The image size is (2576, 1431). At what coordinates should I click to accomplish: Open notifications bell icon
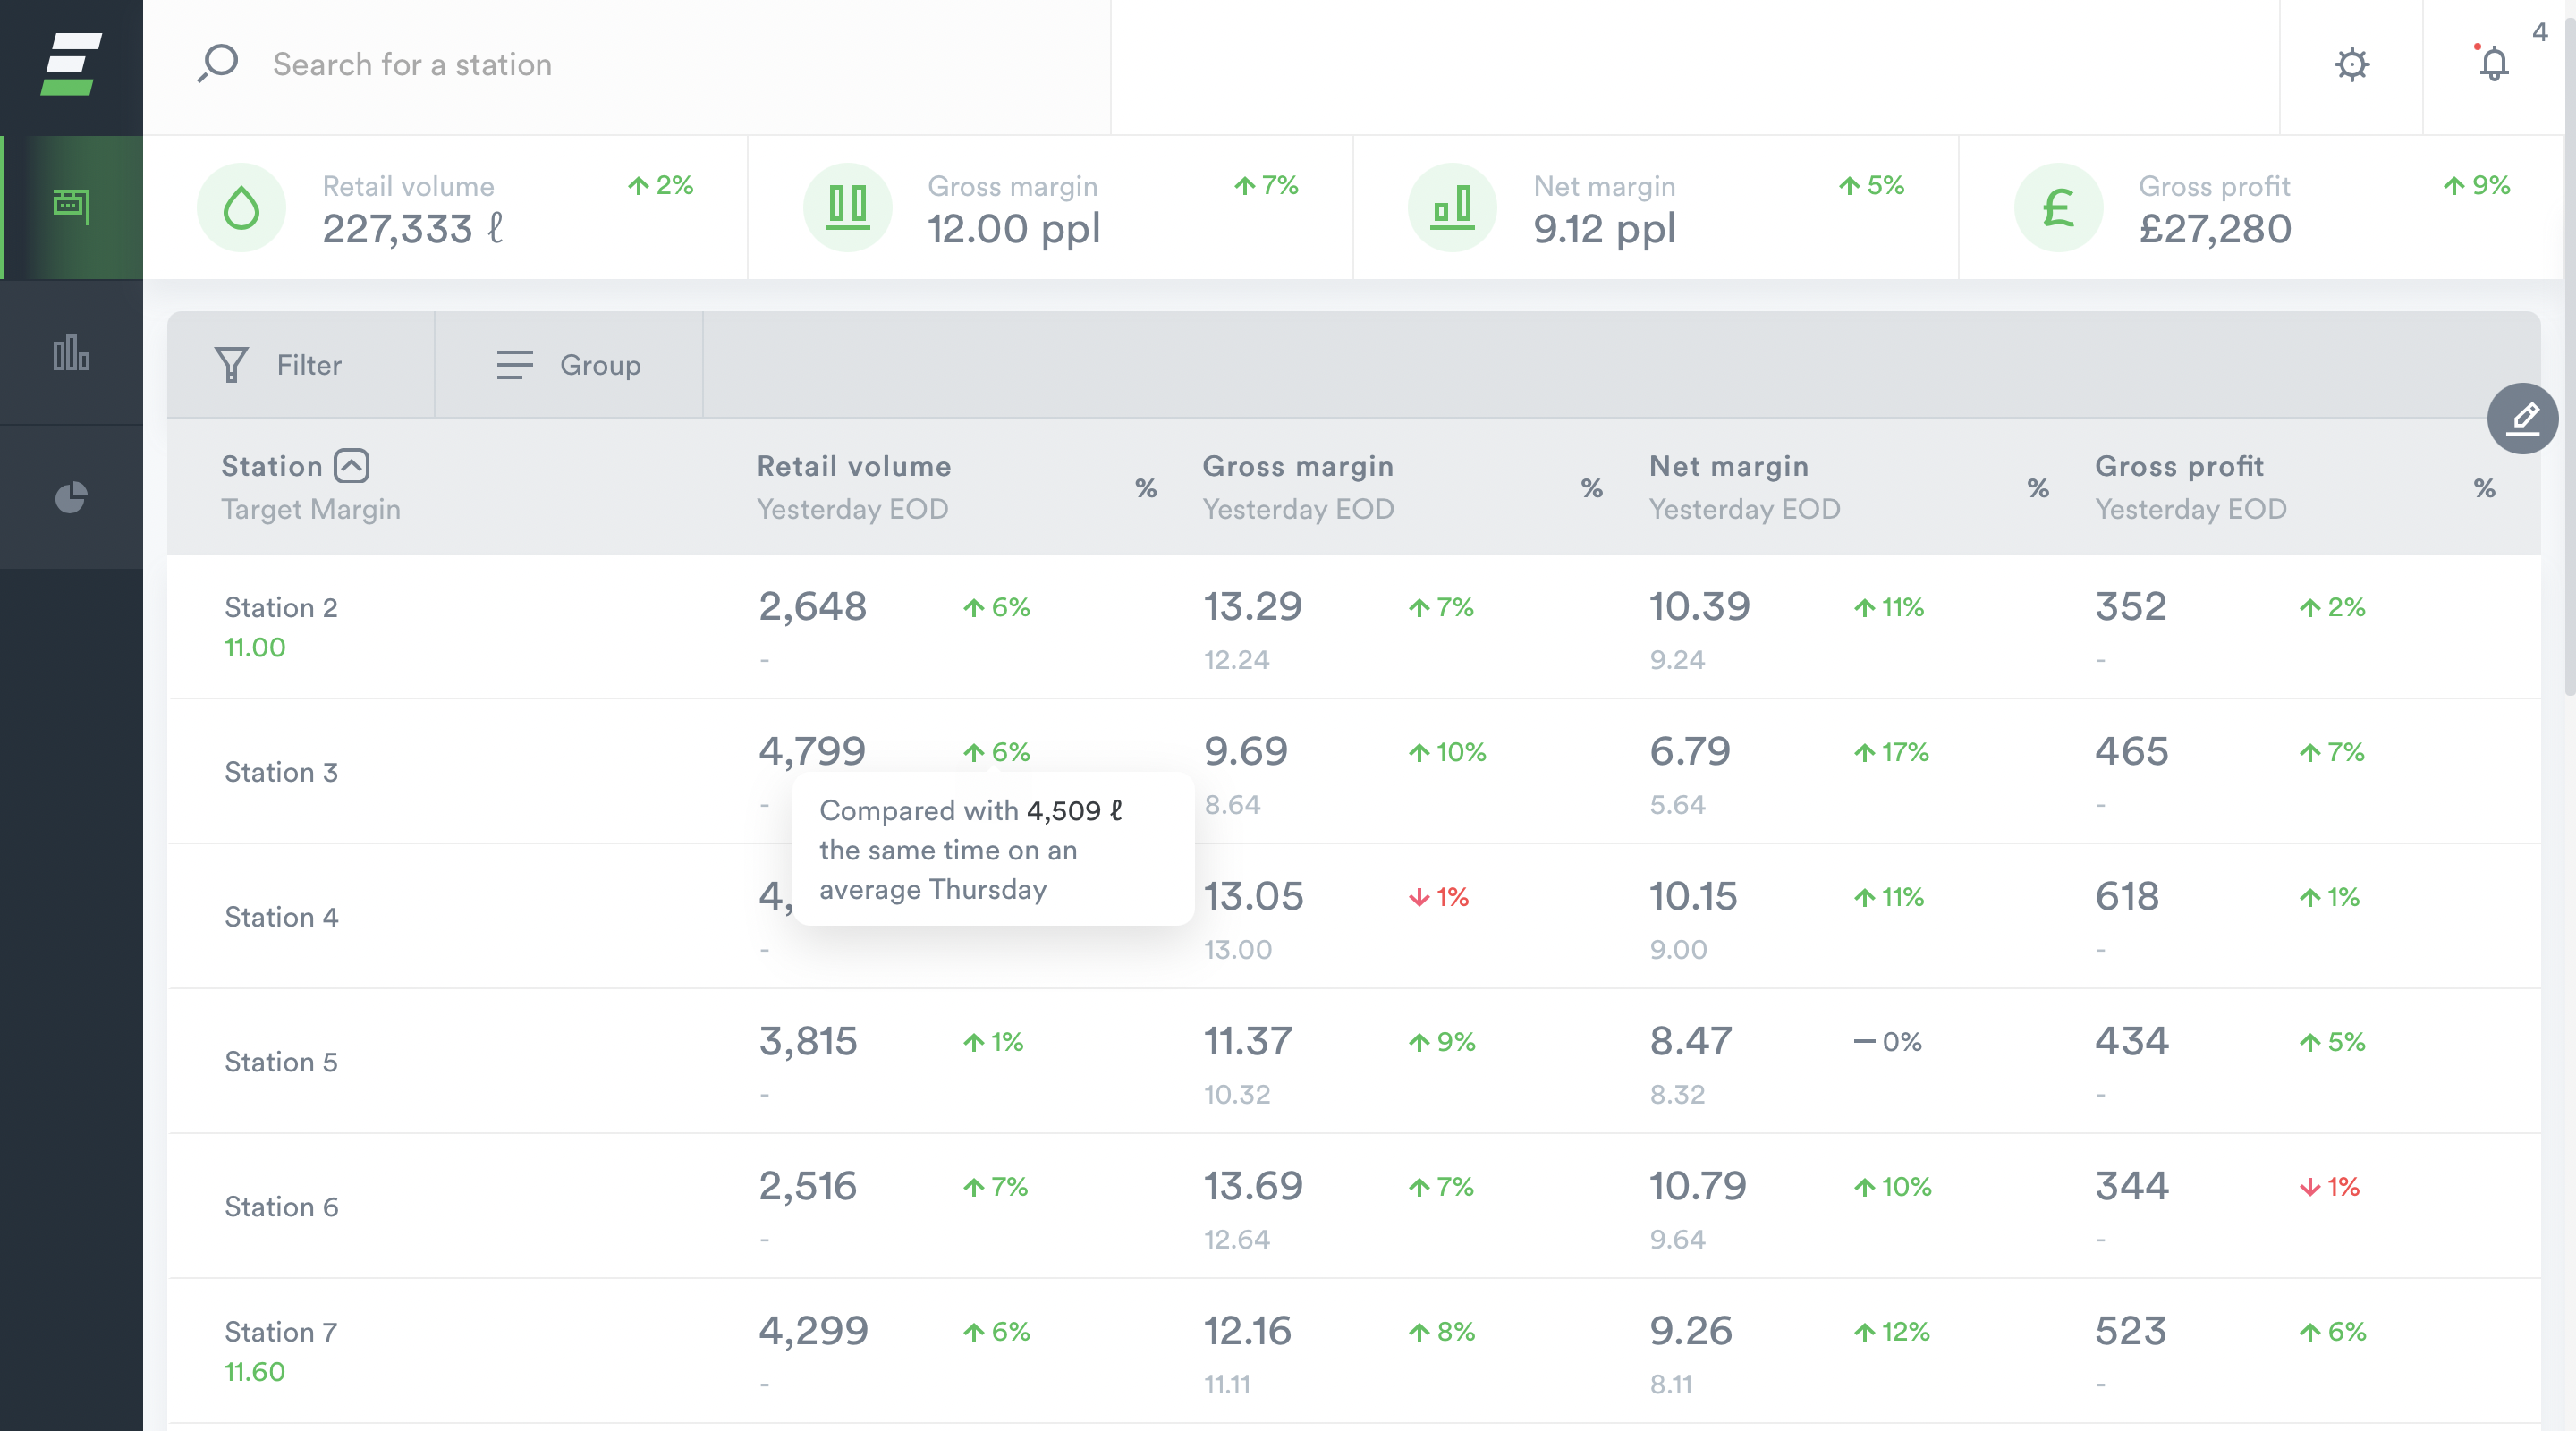[x=2493, y=65]
